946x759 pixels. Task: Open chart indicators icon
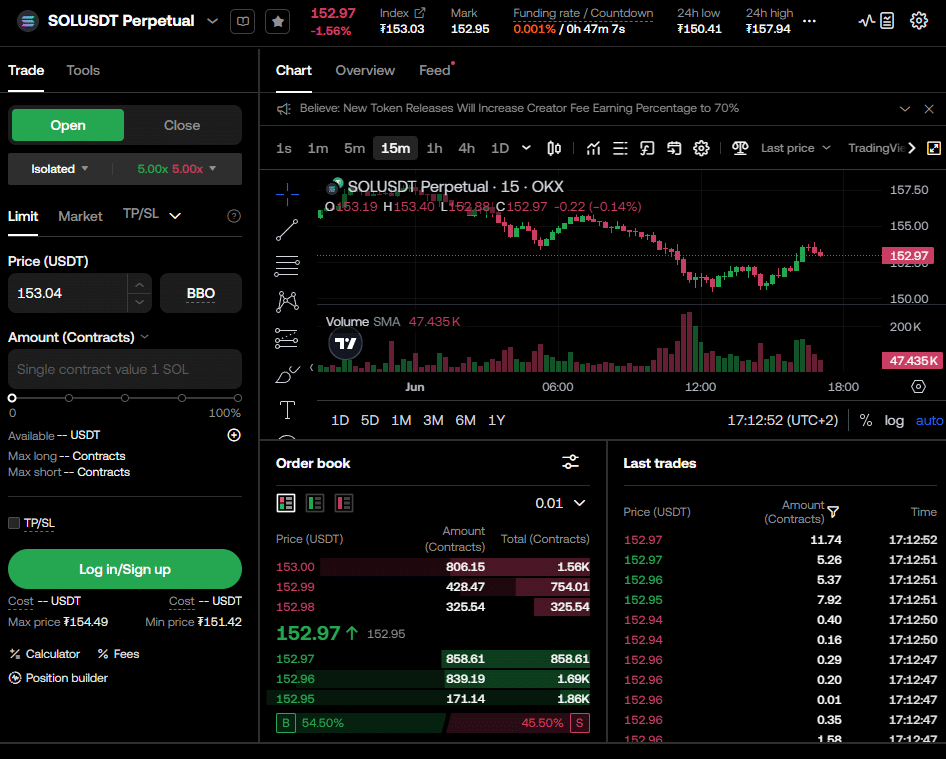(593, 148)
